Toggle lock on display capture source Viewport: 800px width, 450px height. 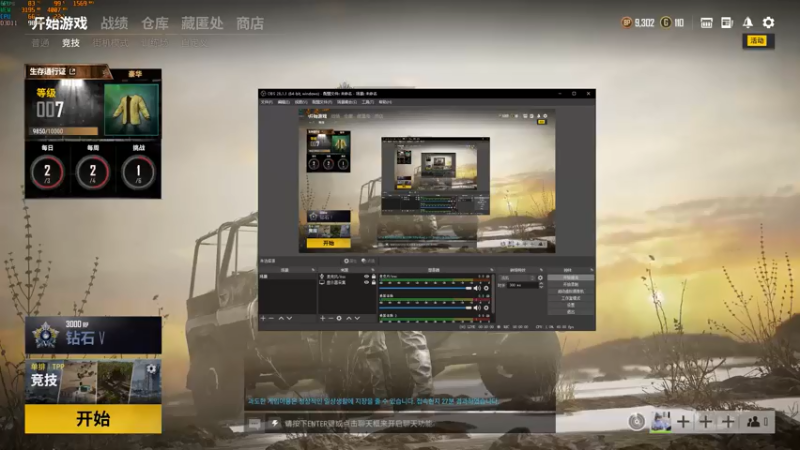tap(373, 282)
